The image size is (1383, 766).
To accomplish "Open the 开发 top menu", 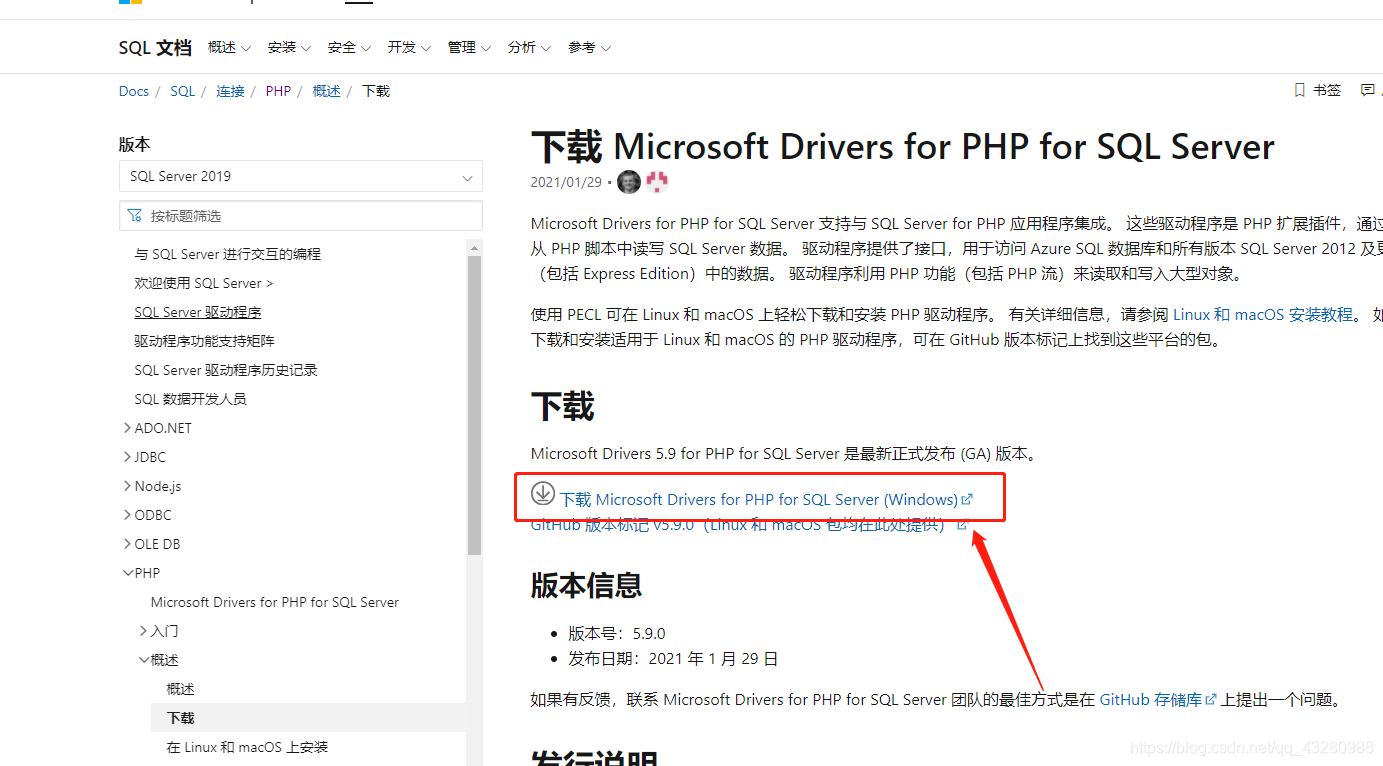I will (409, 47).
